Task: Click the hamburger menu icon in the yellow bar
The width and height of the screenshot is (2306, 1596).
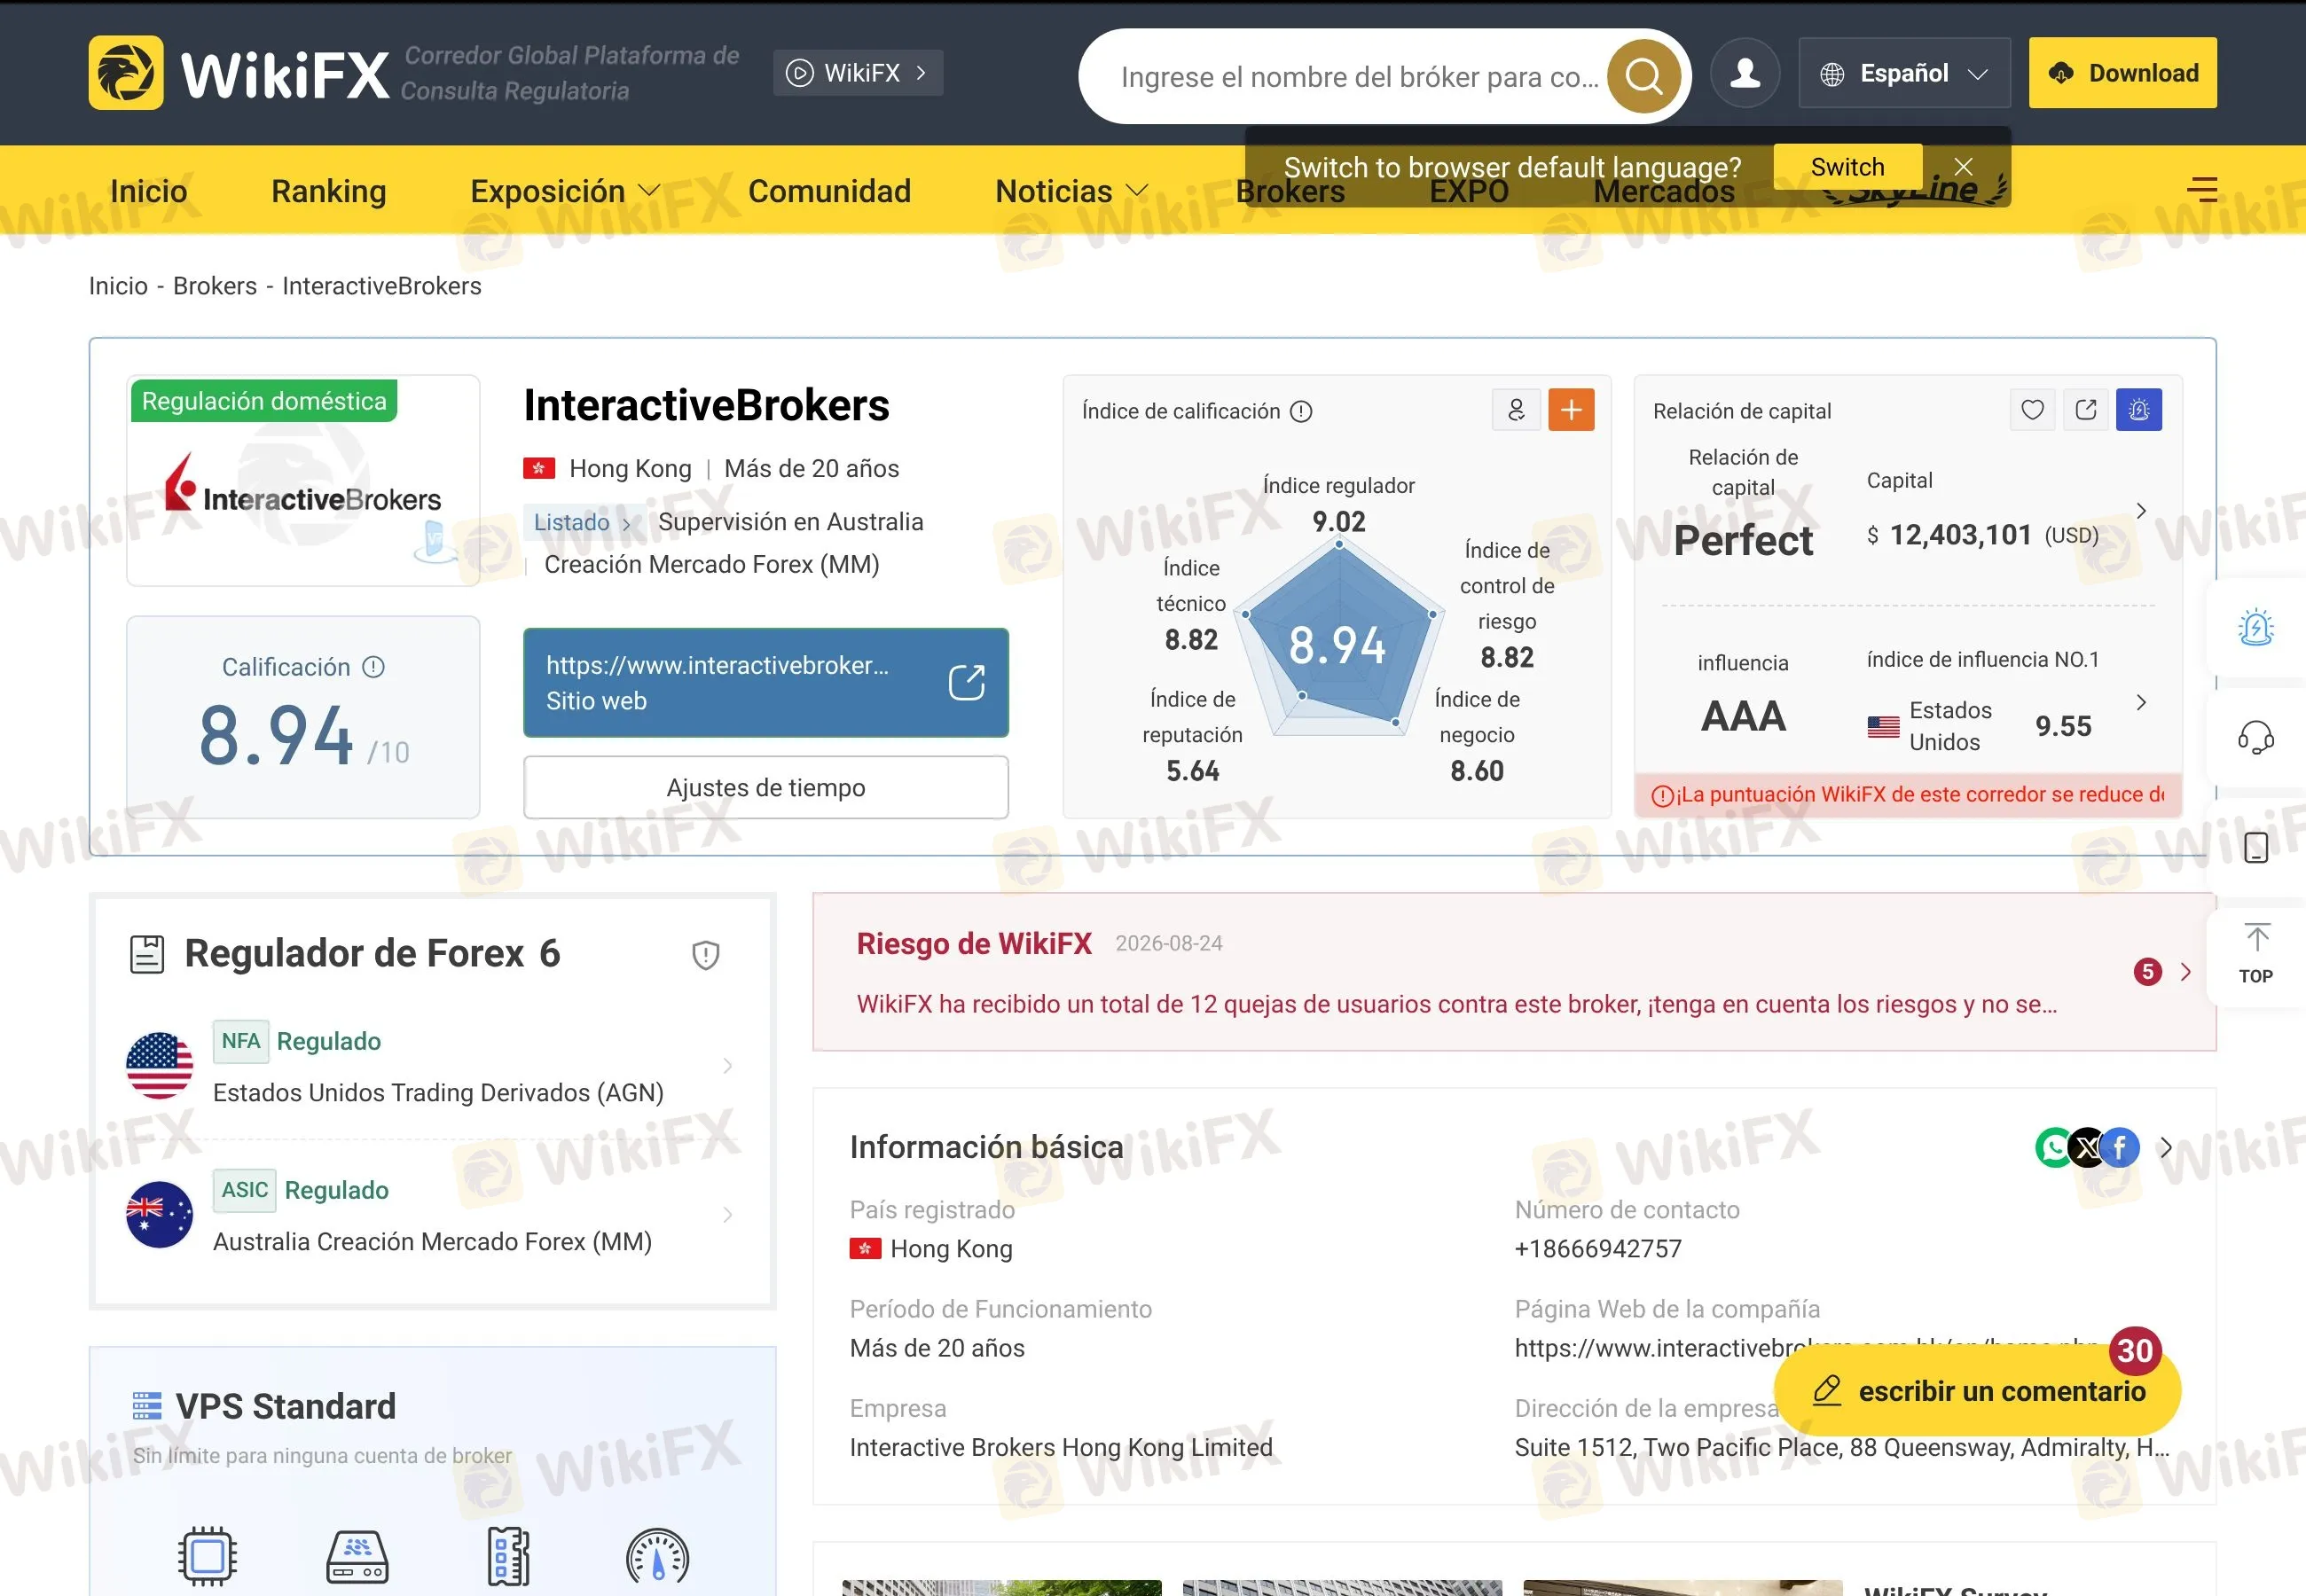Action: pyautogui.click(x=2201, y=189)
